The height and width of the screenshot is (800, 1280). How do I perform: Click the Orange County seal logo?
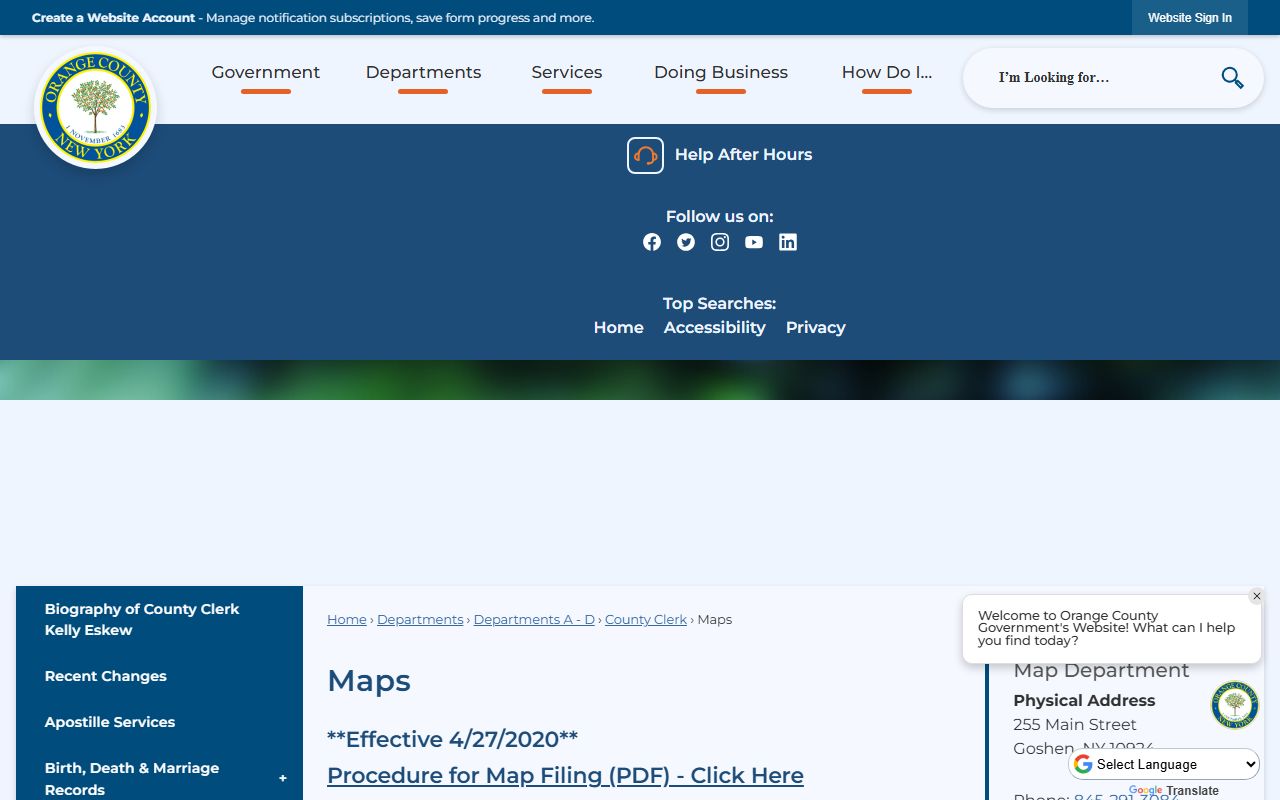(x=96, y=108)
